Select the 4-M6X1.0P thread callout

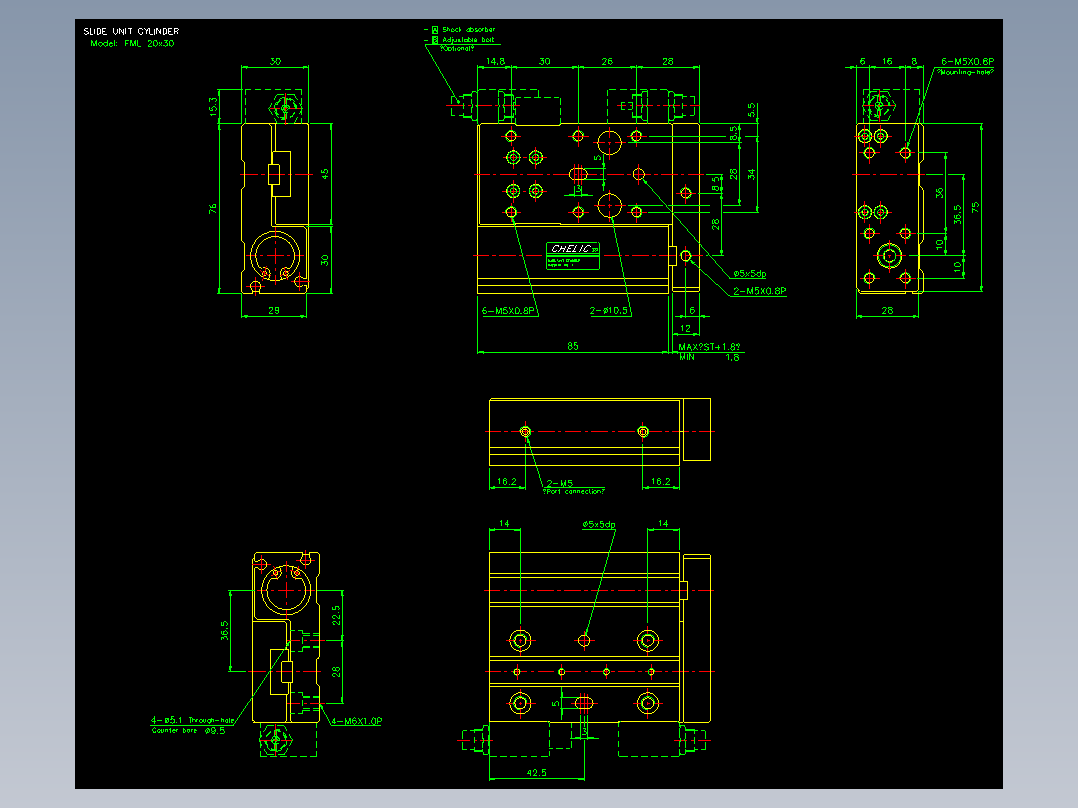coord(356,721)
